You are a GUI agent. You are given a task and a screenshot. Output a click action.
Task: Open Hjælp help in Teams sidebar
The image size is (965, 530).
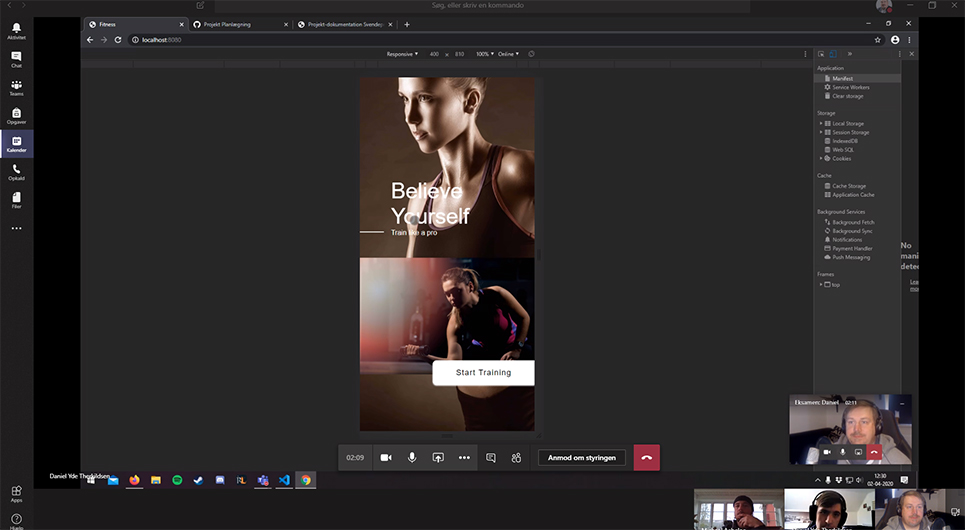pos(17,521)
